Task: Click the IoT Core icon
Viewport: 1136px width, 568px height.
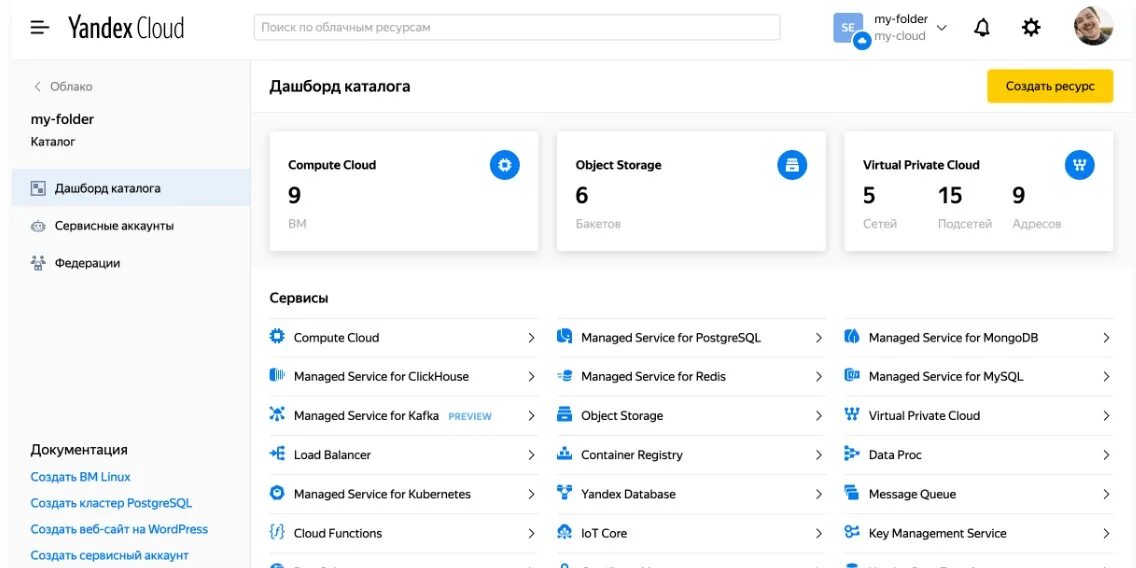Action: coord(564,532)
